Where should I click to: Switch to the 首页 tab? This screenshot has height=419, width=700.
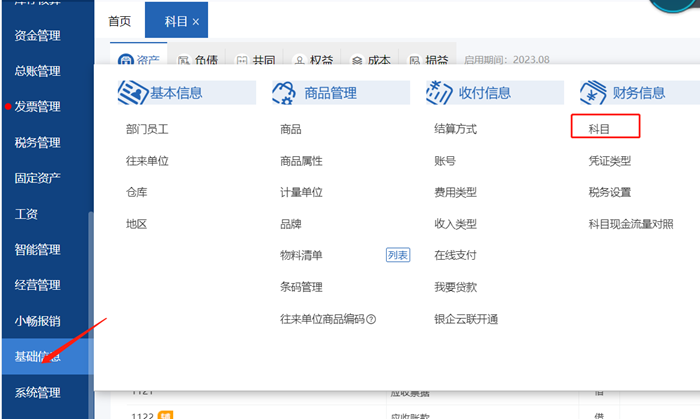(120, 21)
